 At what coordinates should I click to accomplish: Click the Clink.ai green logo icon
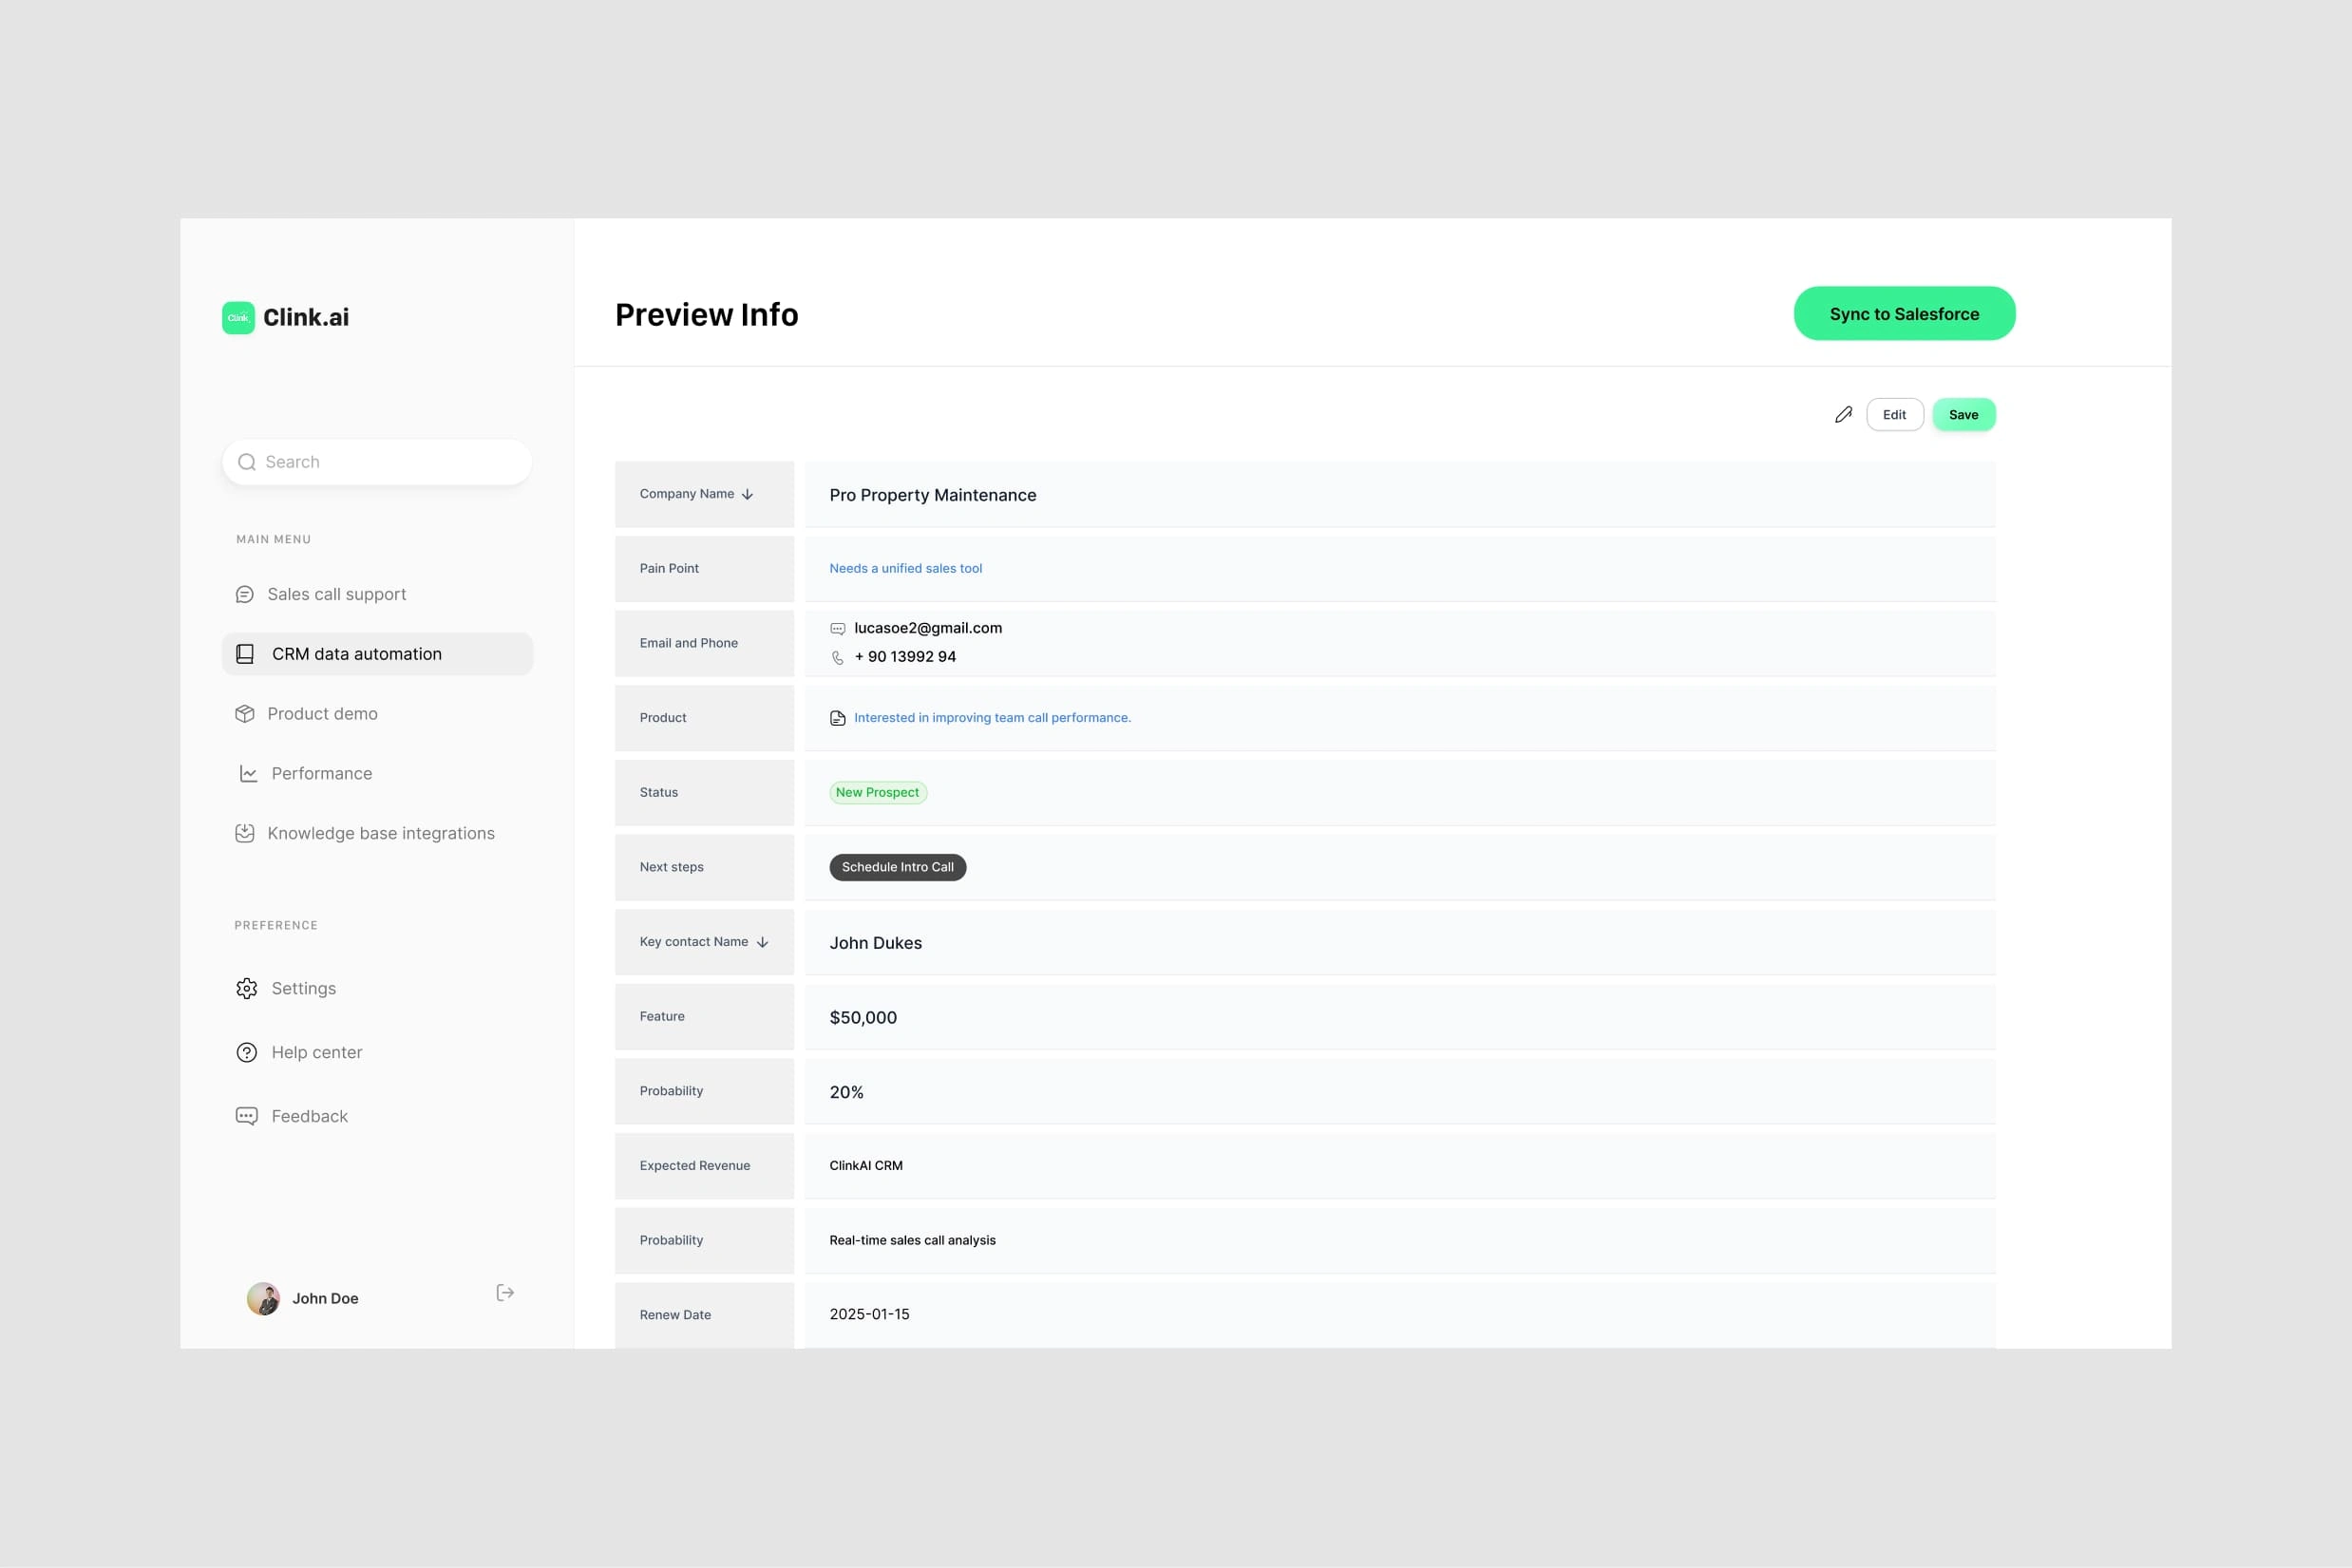238,317
